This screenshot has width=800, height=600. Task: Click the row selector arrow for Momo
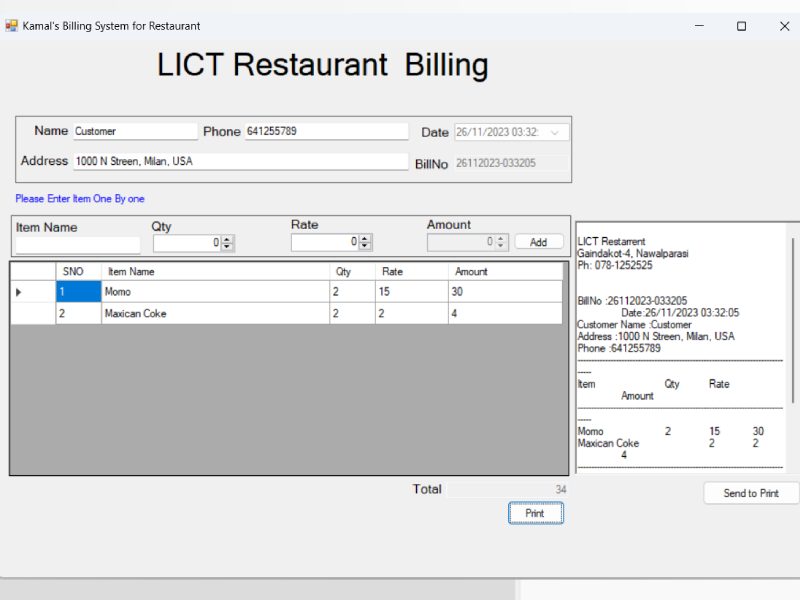19,292
